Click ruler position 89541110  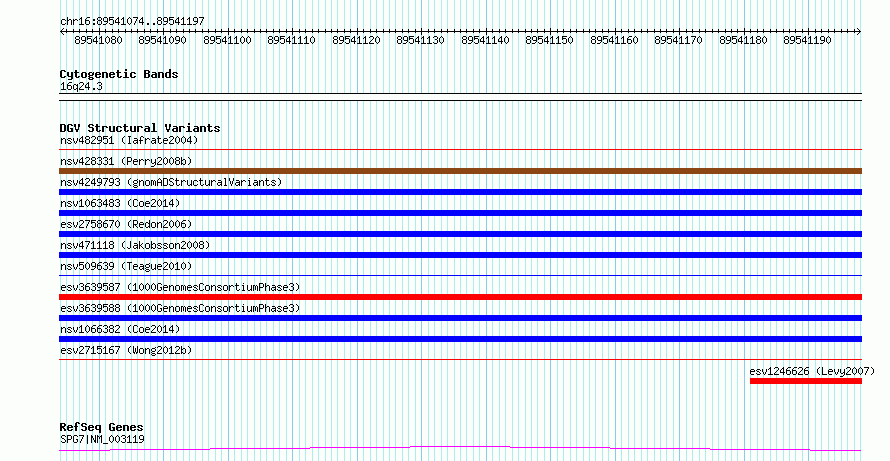pyautogui.click(x=291, y=40)
